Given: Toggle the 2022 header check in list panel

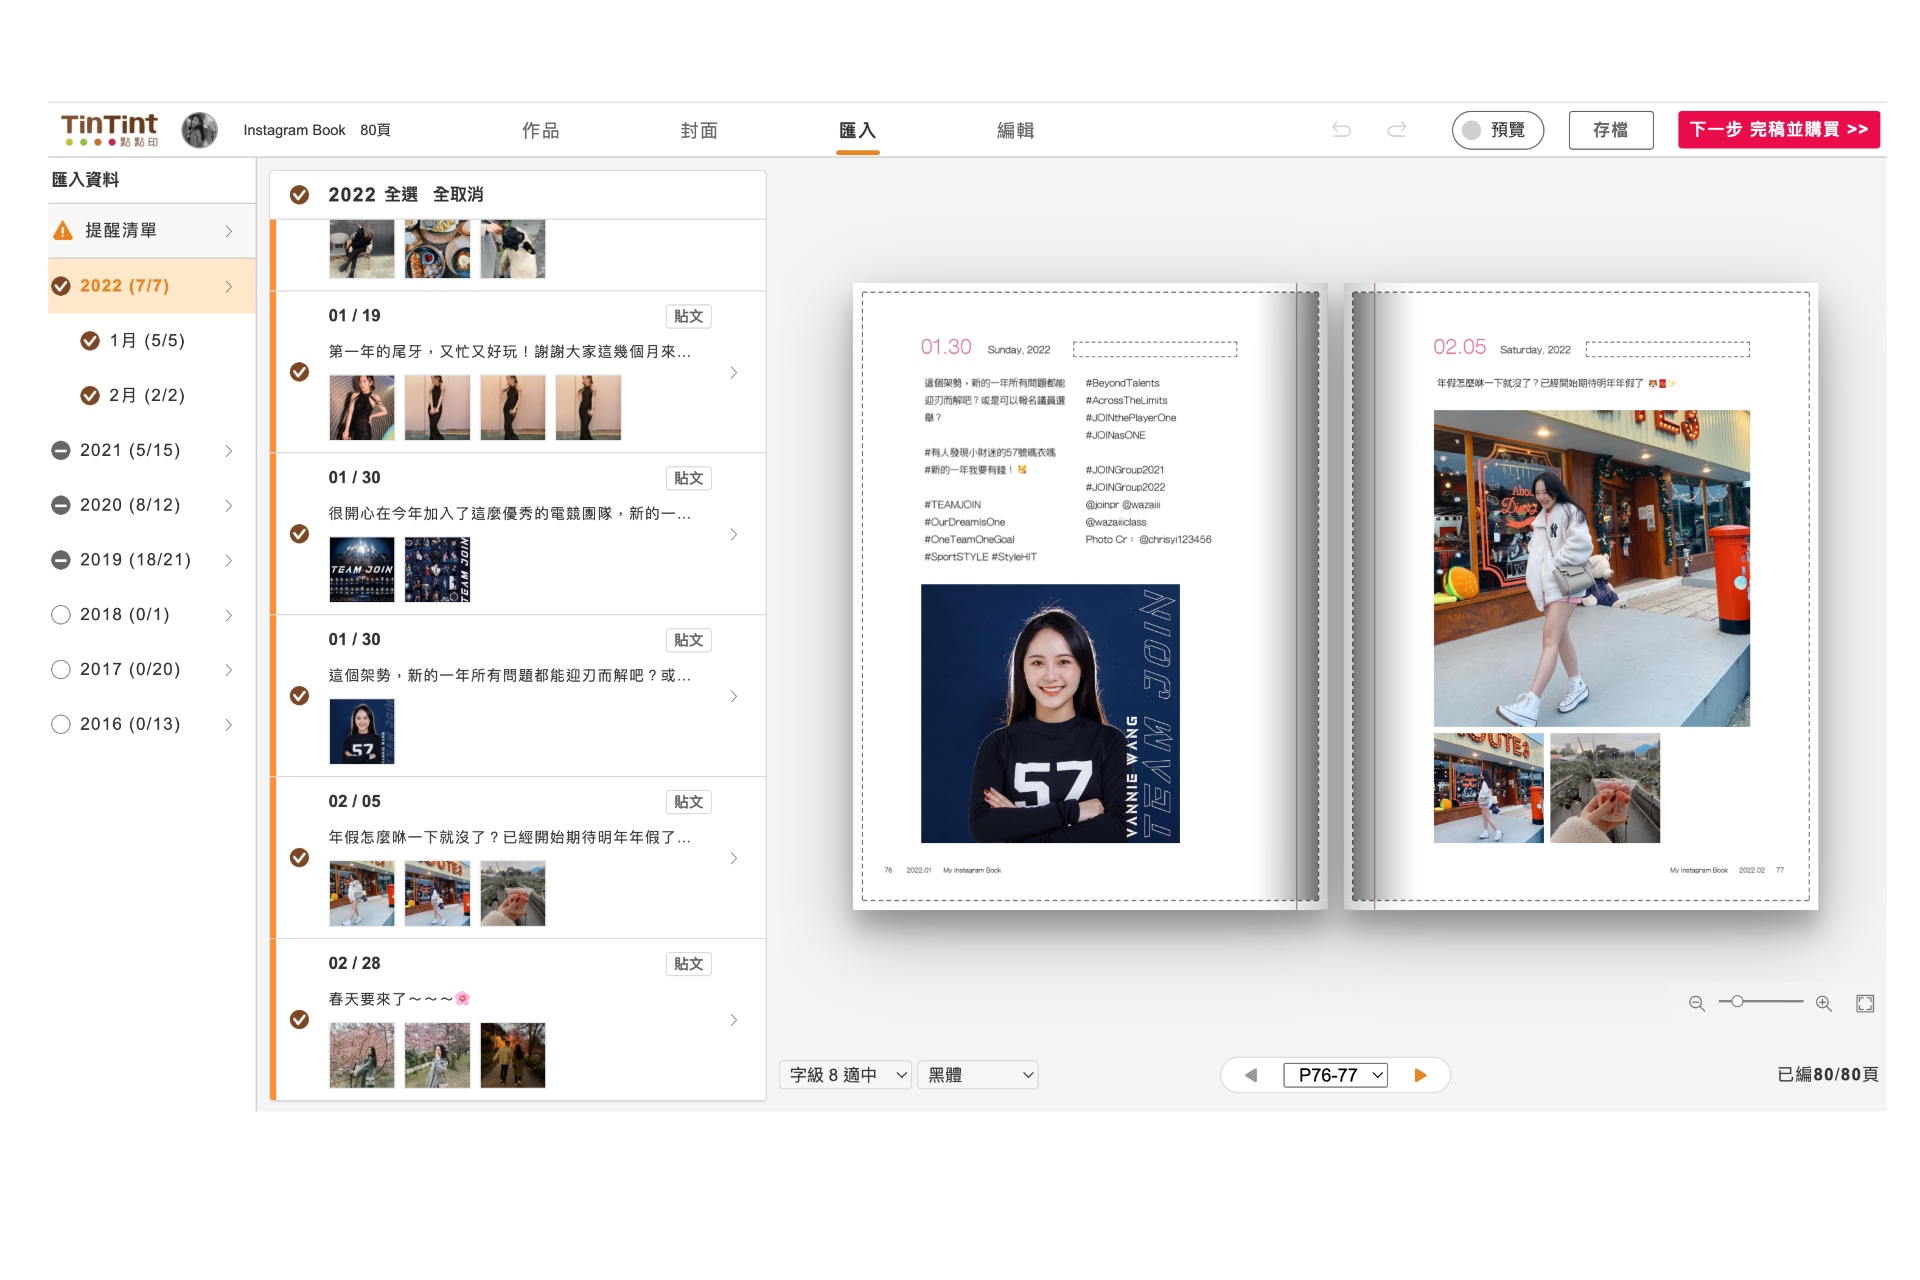Looking at the screenshot, I should pos(299,194).
